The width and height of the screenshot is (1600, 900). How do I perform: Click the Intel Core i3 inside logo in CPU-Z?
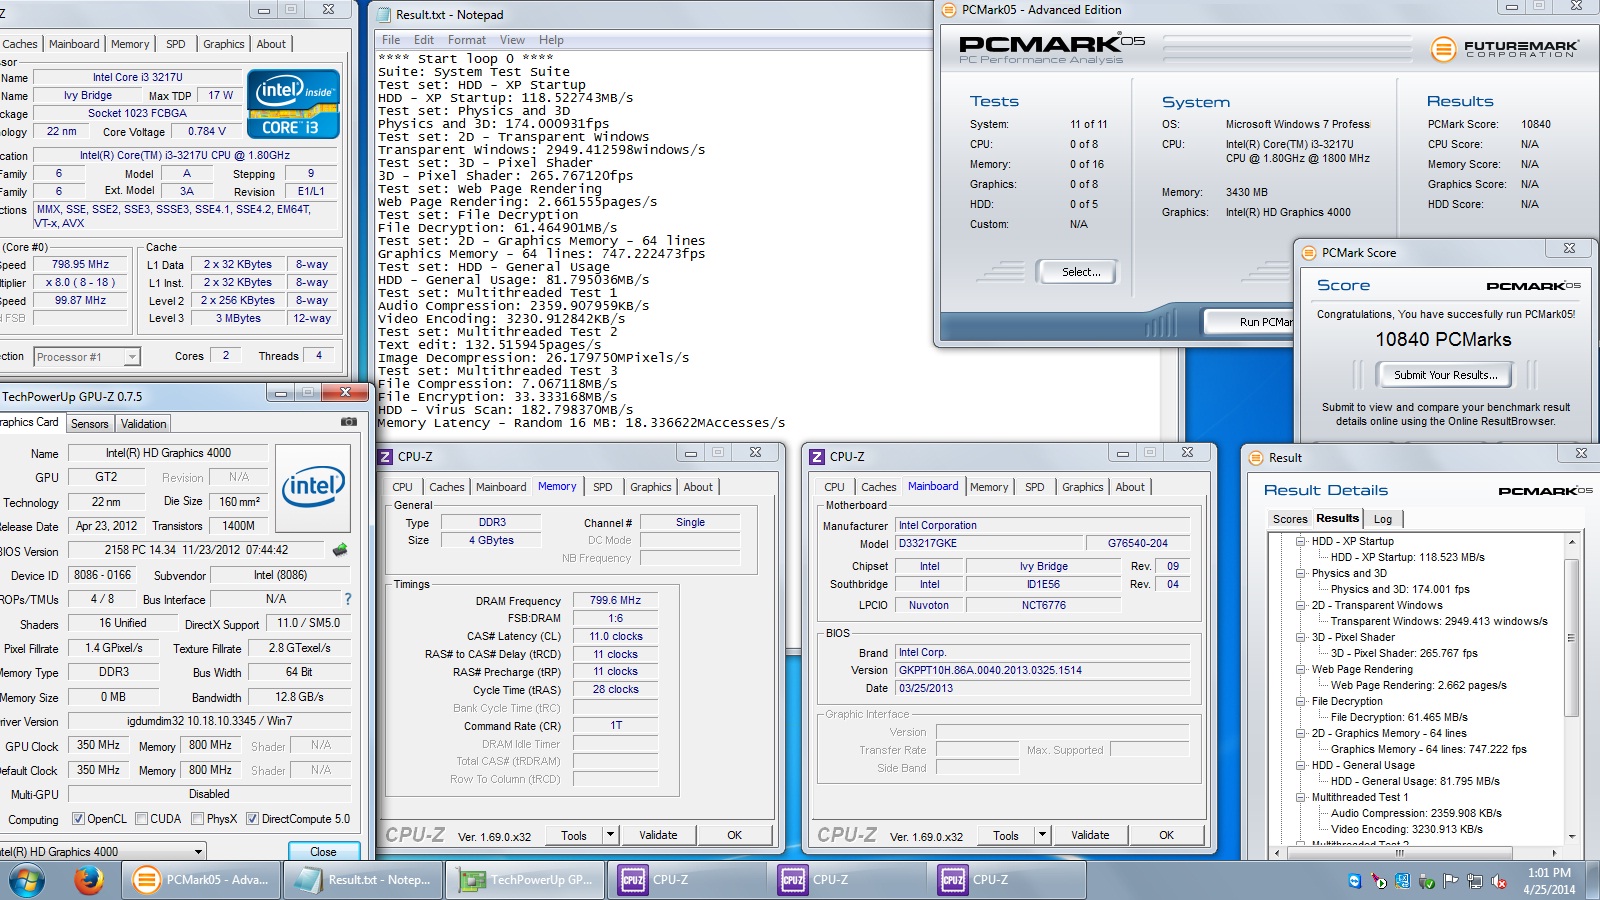tap(293, 104)
